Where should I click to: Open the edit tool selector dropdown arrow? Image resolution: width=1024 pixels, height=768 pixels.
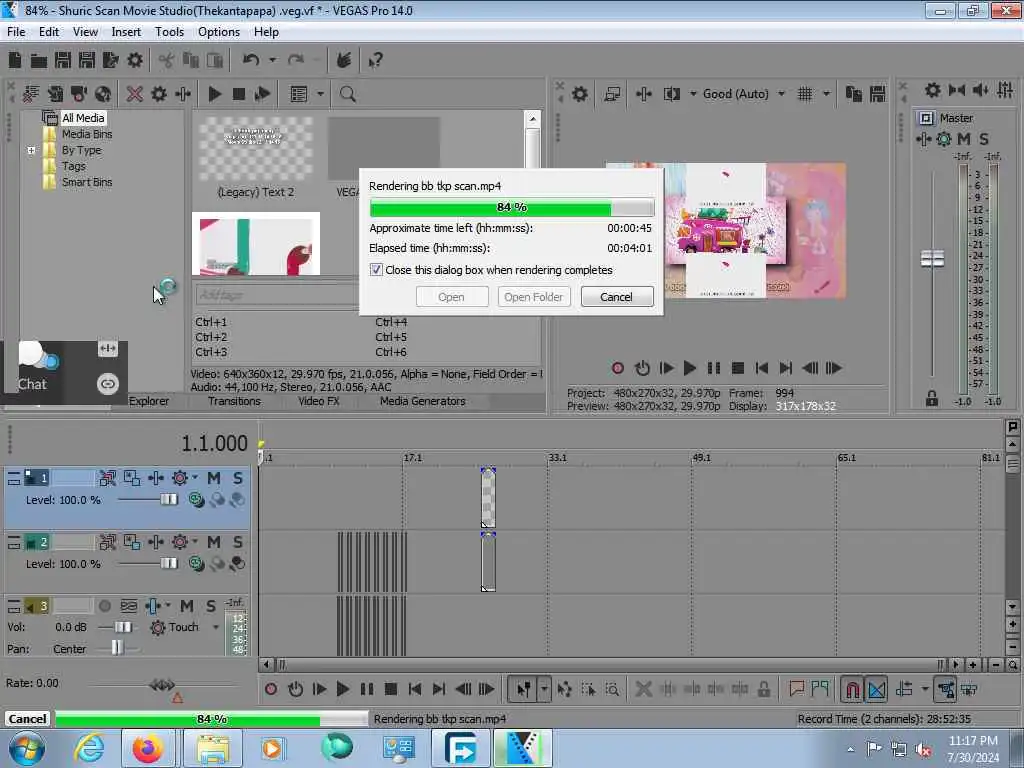tap(543, 689)
